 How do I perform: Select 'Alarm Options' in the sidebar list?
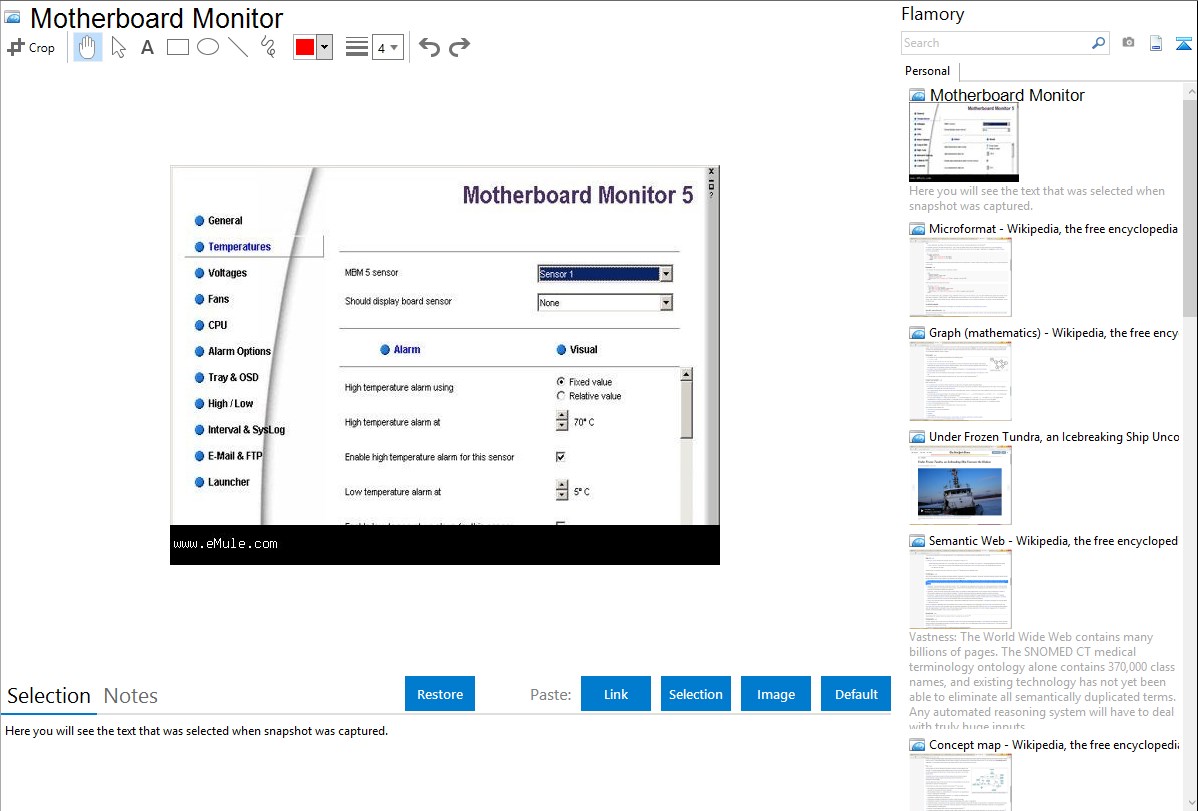tap(233, 351)
